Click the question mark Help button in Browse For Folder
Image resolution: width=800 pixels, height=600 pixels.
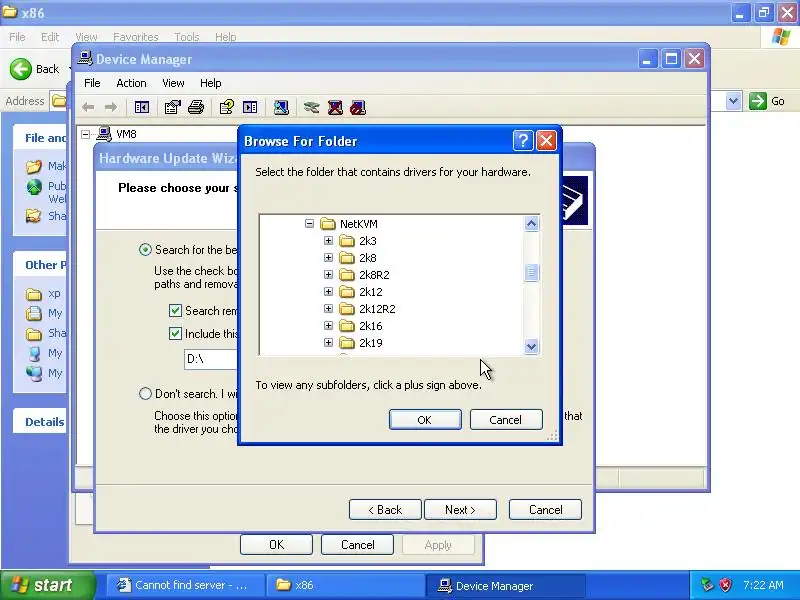[x=523, y=141]
